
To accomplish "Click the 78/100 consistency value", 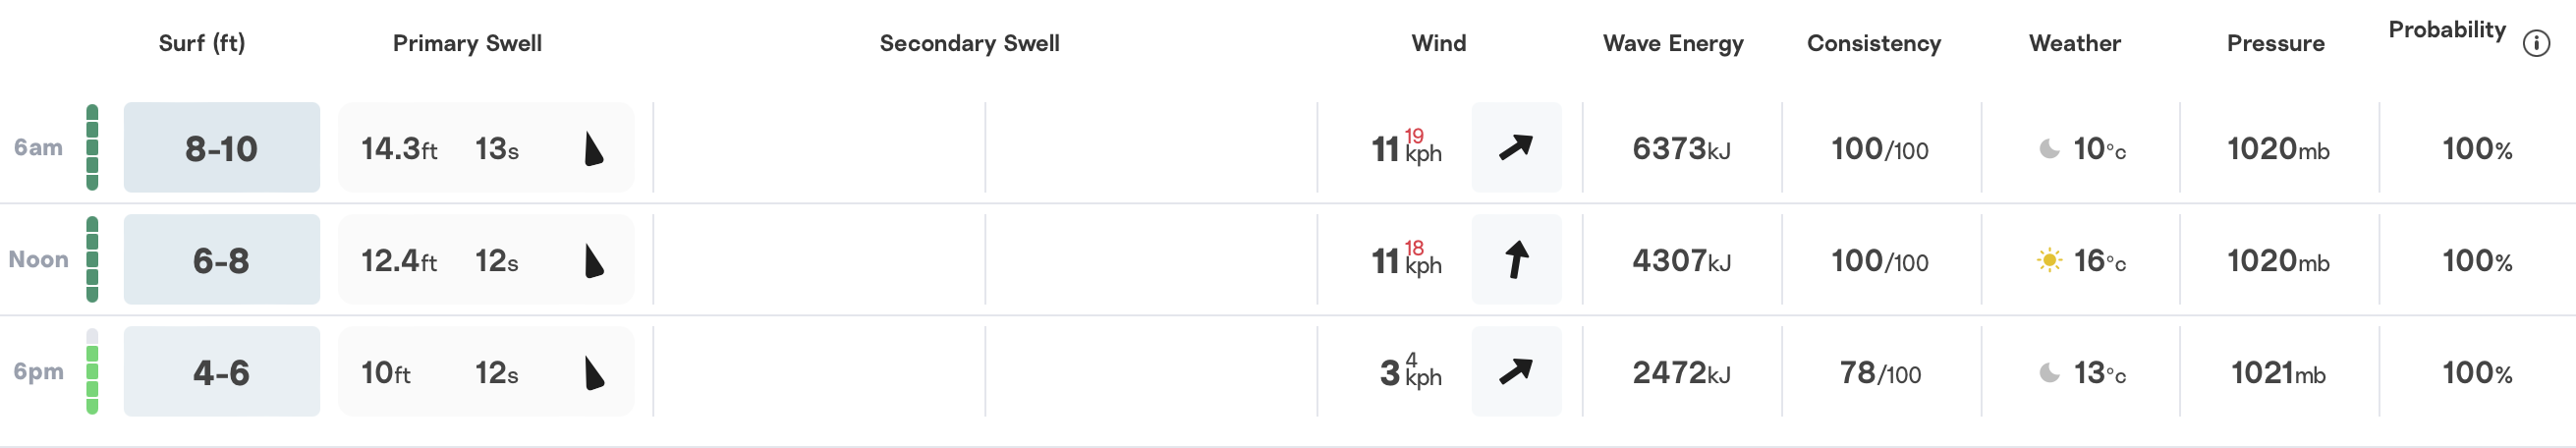I will point(1880,372).
